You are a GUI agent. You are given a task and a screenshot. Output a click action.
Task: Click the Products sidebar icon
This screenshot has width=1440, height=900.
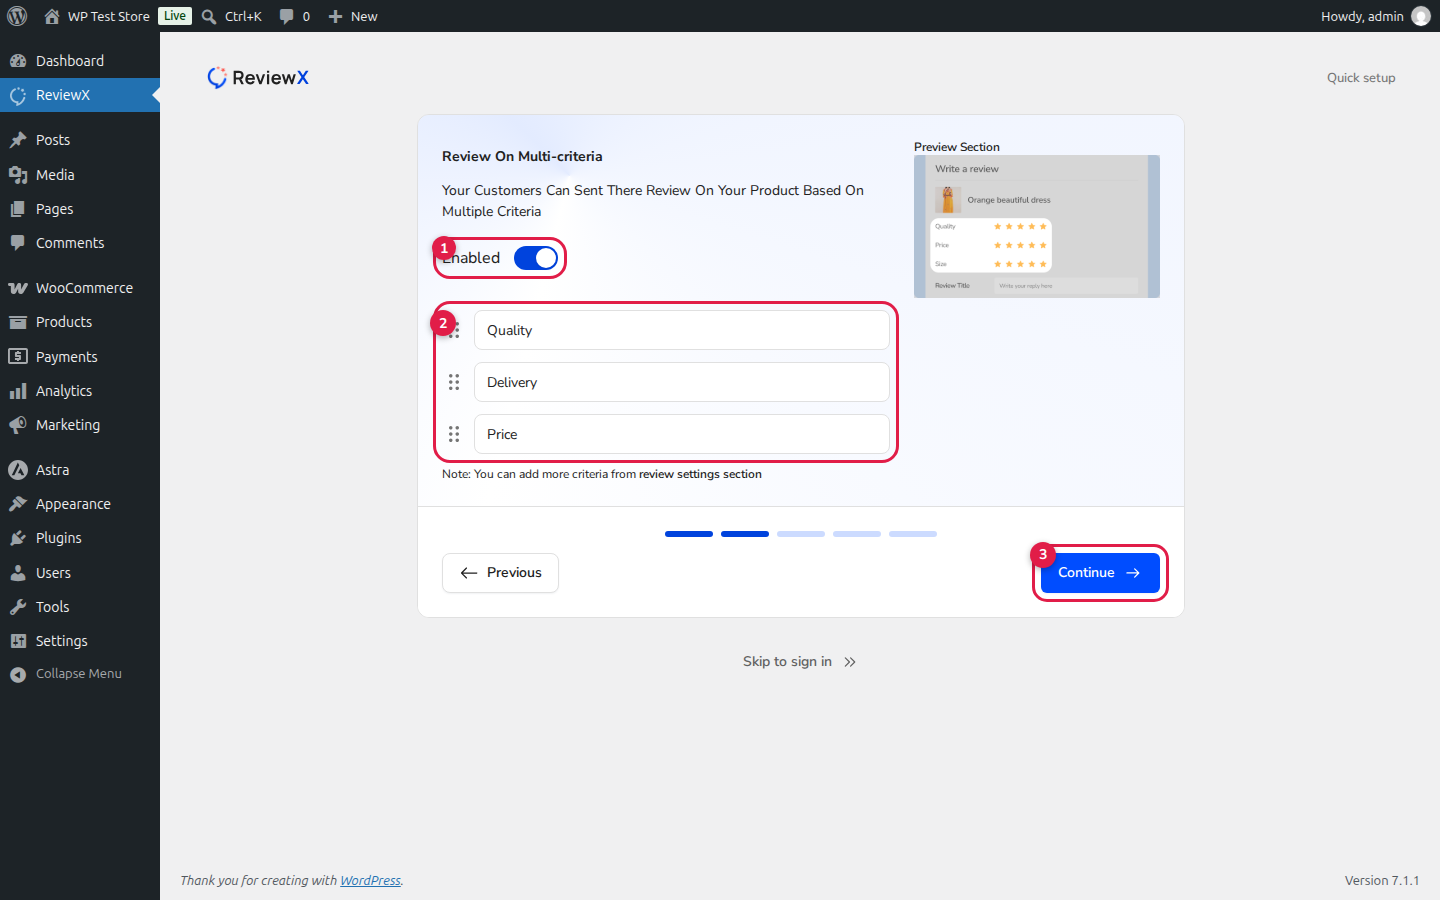click(18, 322)
